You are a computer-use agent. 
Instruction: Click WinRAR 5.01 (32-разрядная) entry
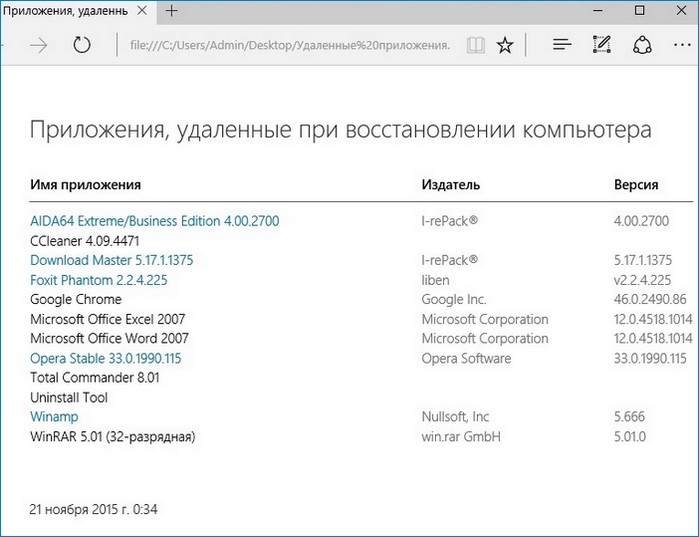(x=112, y=436)
